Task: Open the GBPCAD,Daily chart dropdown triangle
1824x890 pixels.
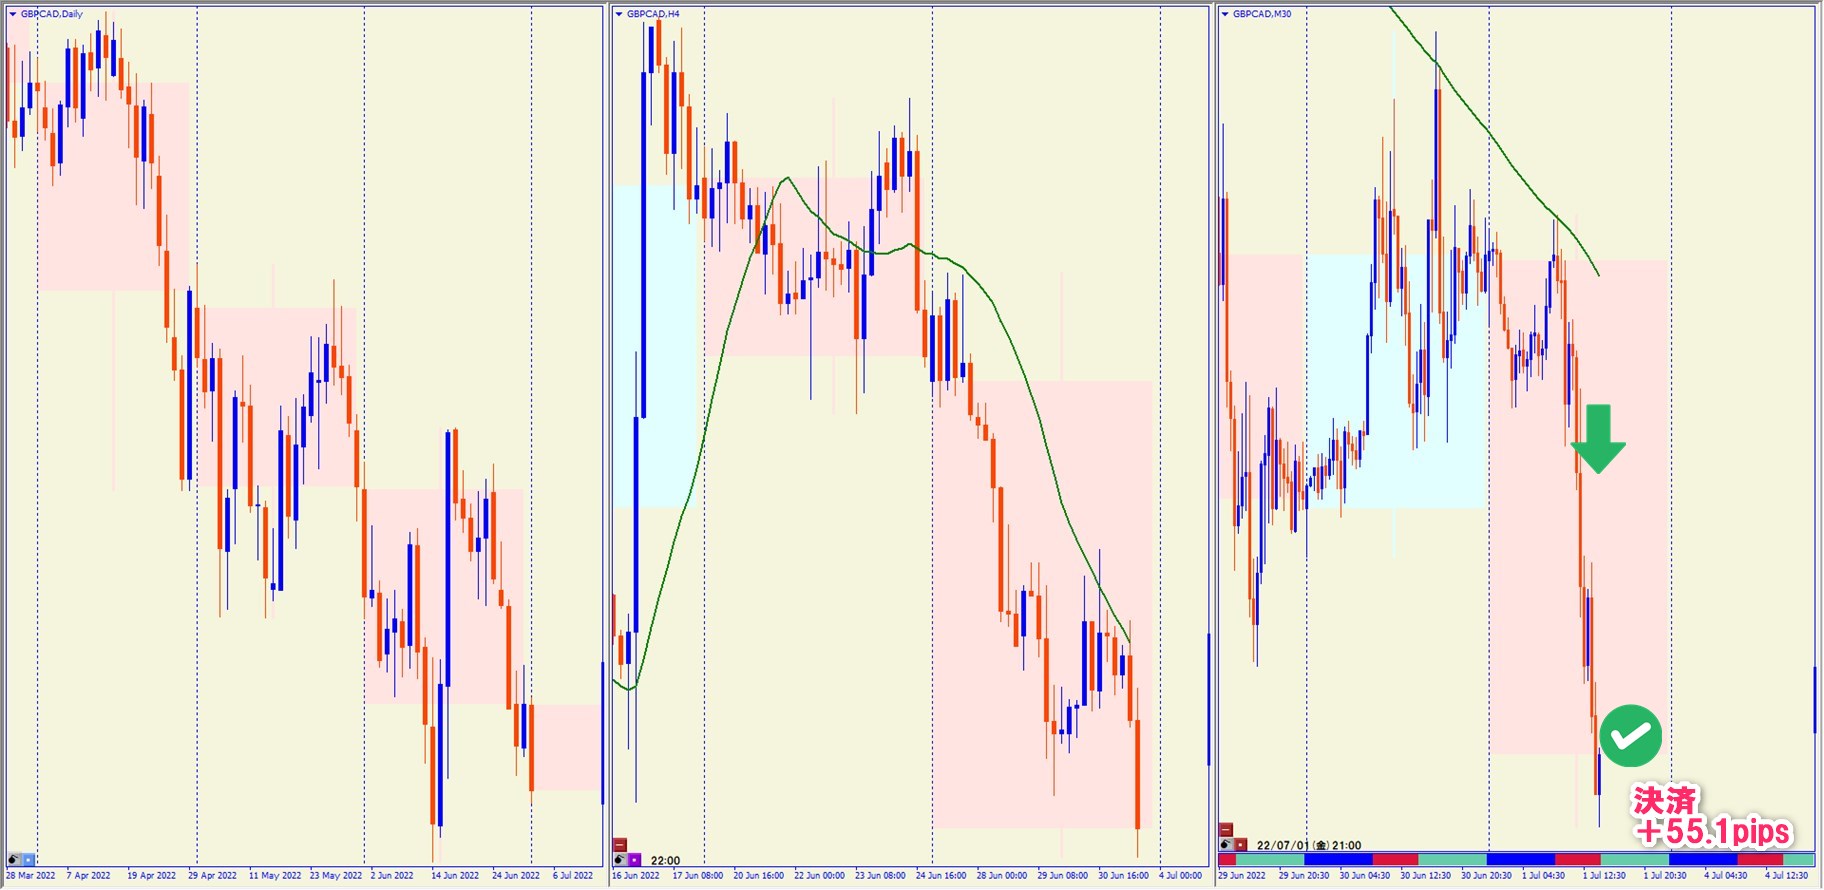Action: [12, 14]
